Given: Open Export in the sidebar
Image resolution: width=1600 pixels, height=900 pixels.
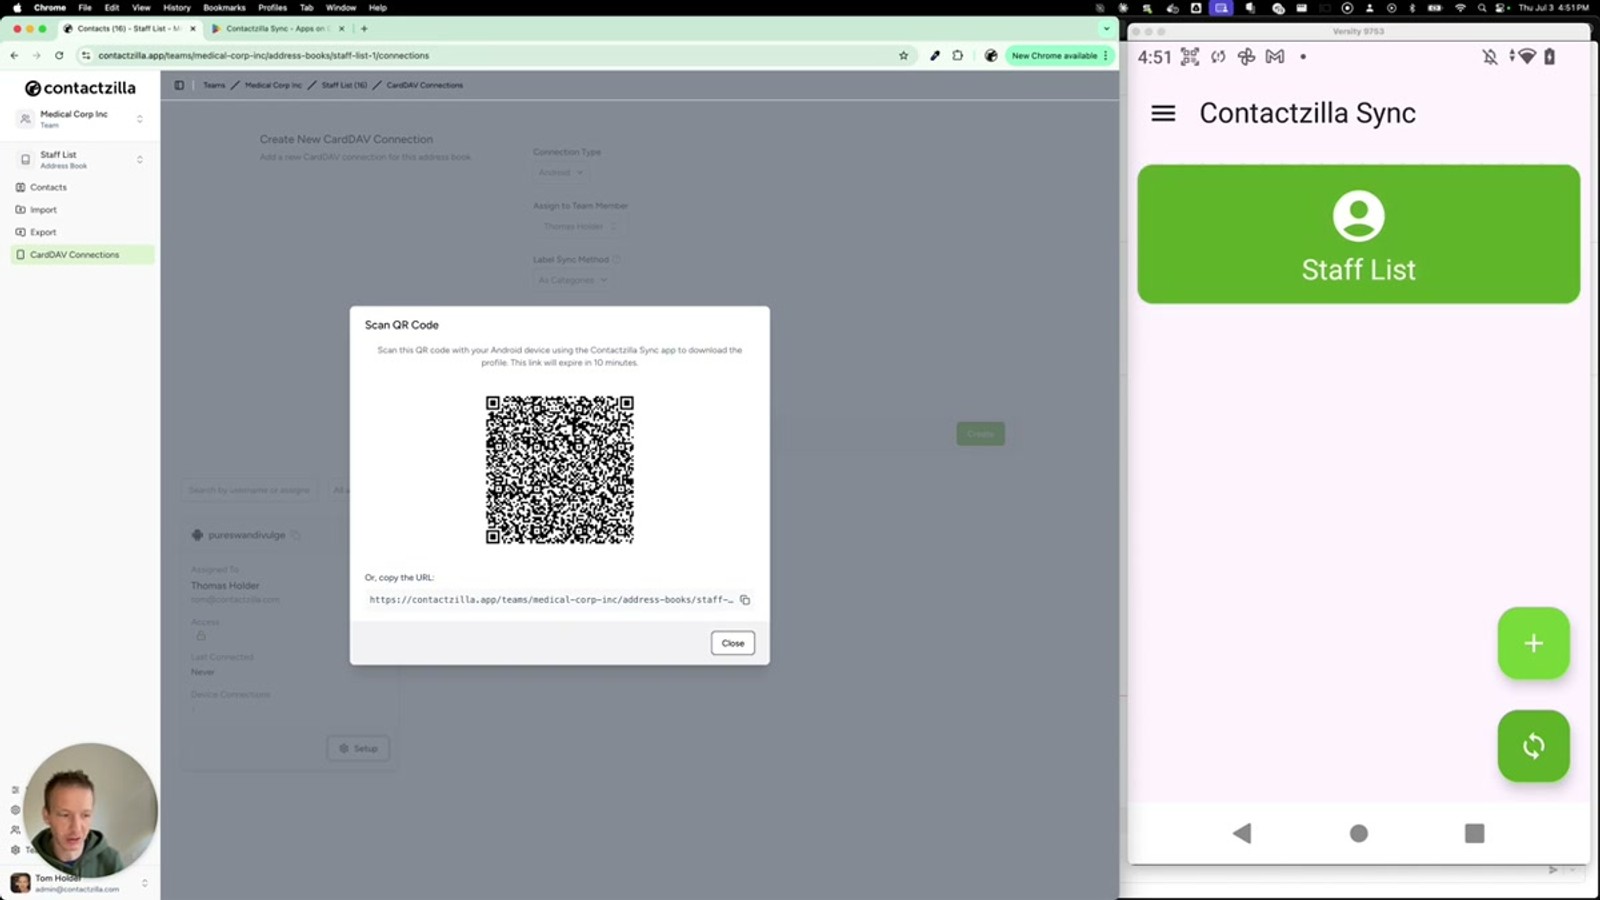Looking at the screenshot, I should click(x=80, y=232).
